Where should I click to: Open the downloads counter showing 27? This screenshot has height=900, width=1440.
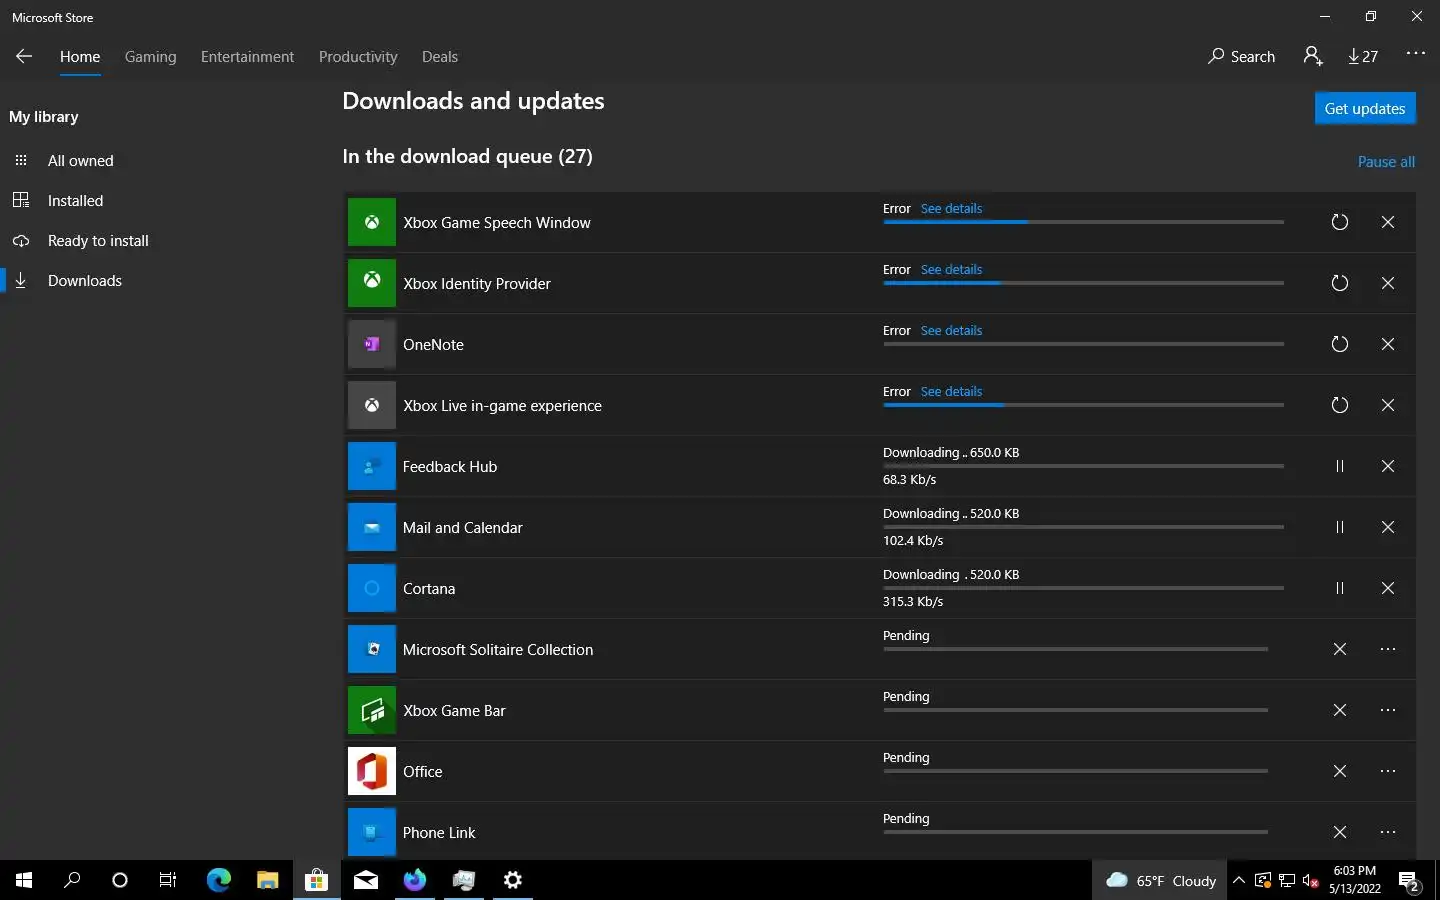click(1364, 56)
